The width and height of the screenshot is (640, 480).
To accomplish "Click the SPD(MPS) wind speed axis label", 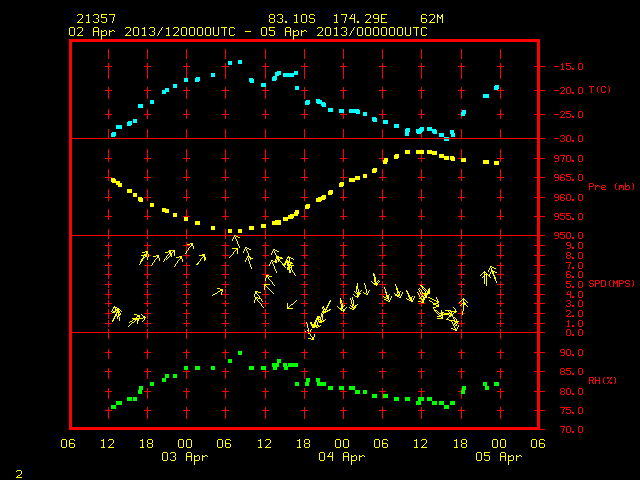I will pyautogui.click(x=611, y=283).
